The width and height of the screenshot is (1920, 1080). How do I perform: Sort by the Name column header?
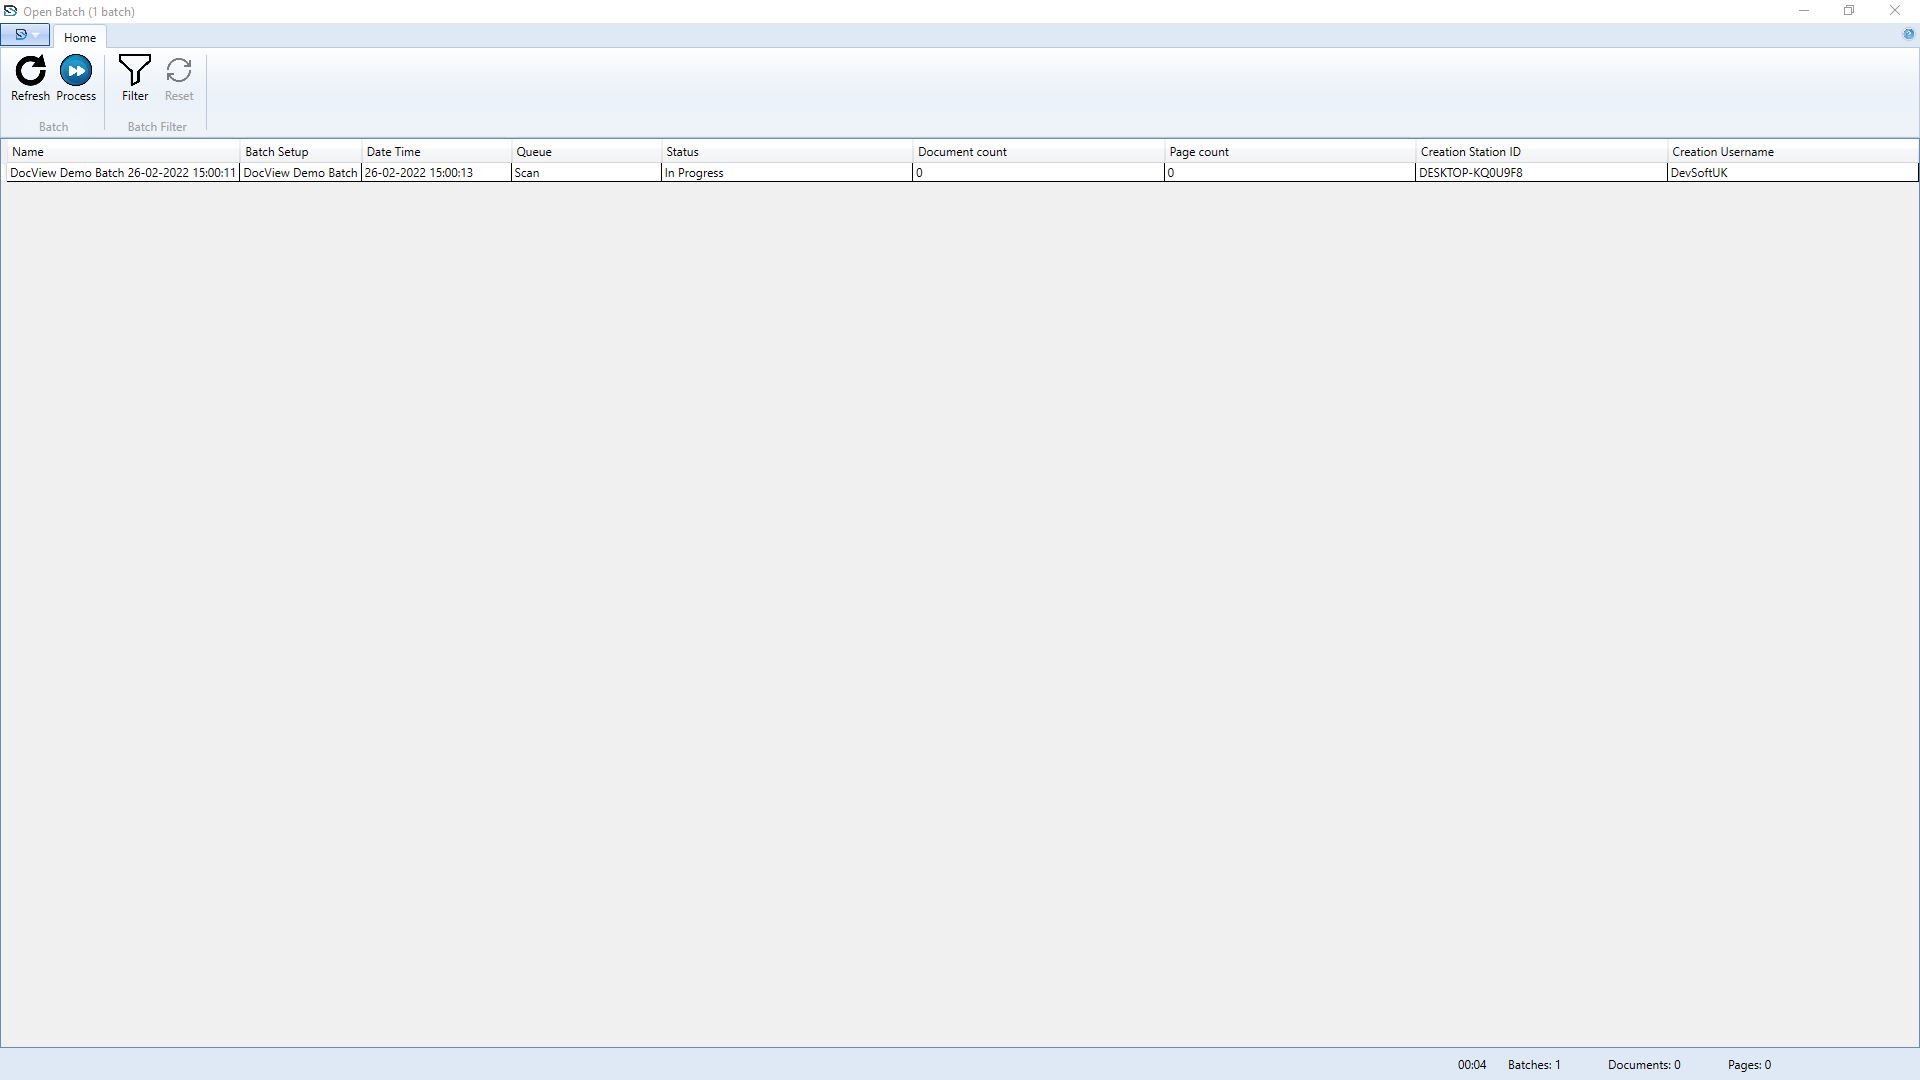122,152
